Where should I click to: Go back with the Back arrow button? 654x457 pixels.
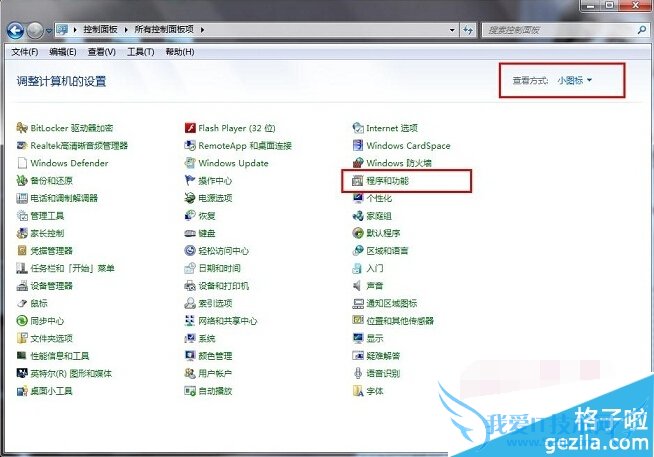click(15, 30)
